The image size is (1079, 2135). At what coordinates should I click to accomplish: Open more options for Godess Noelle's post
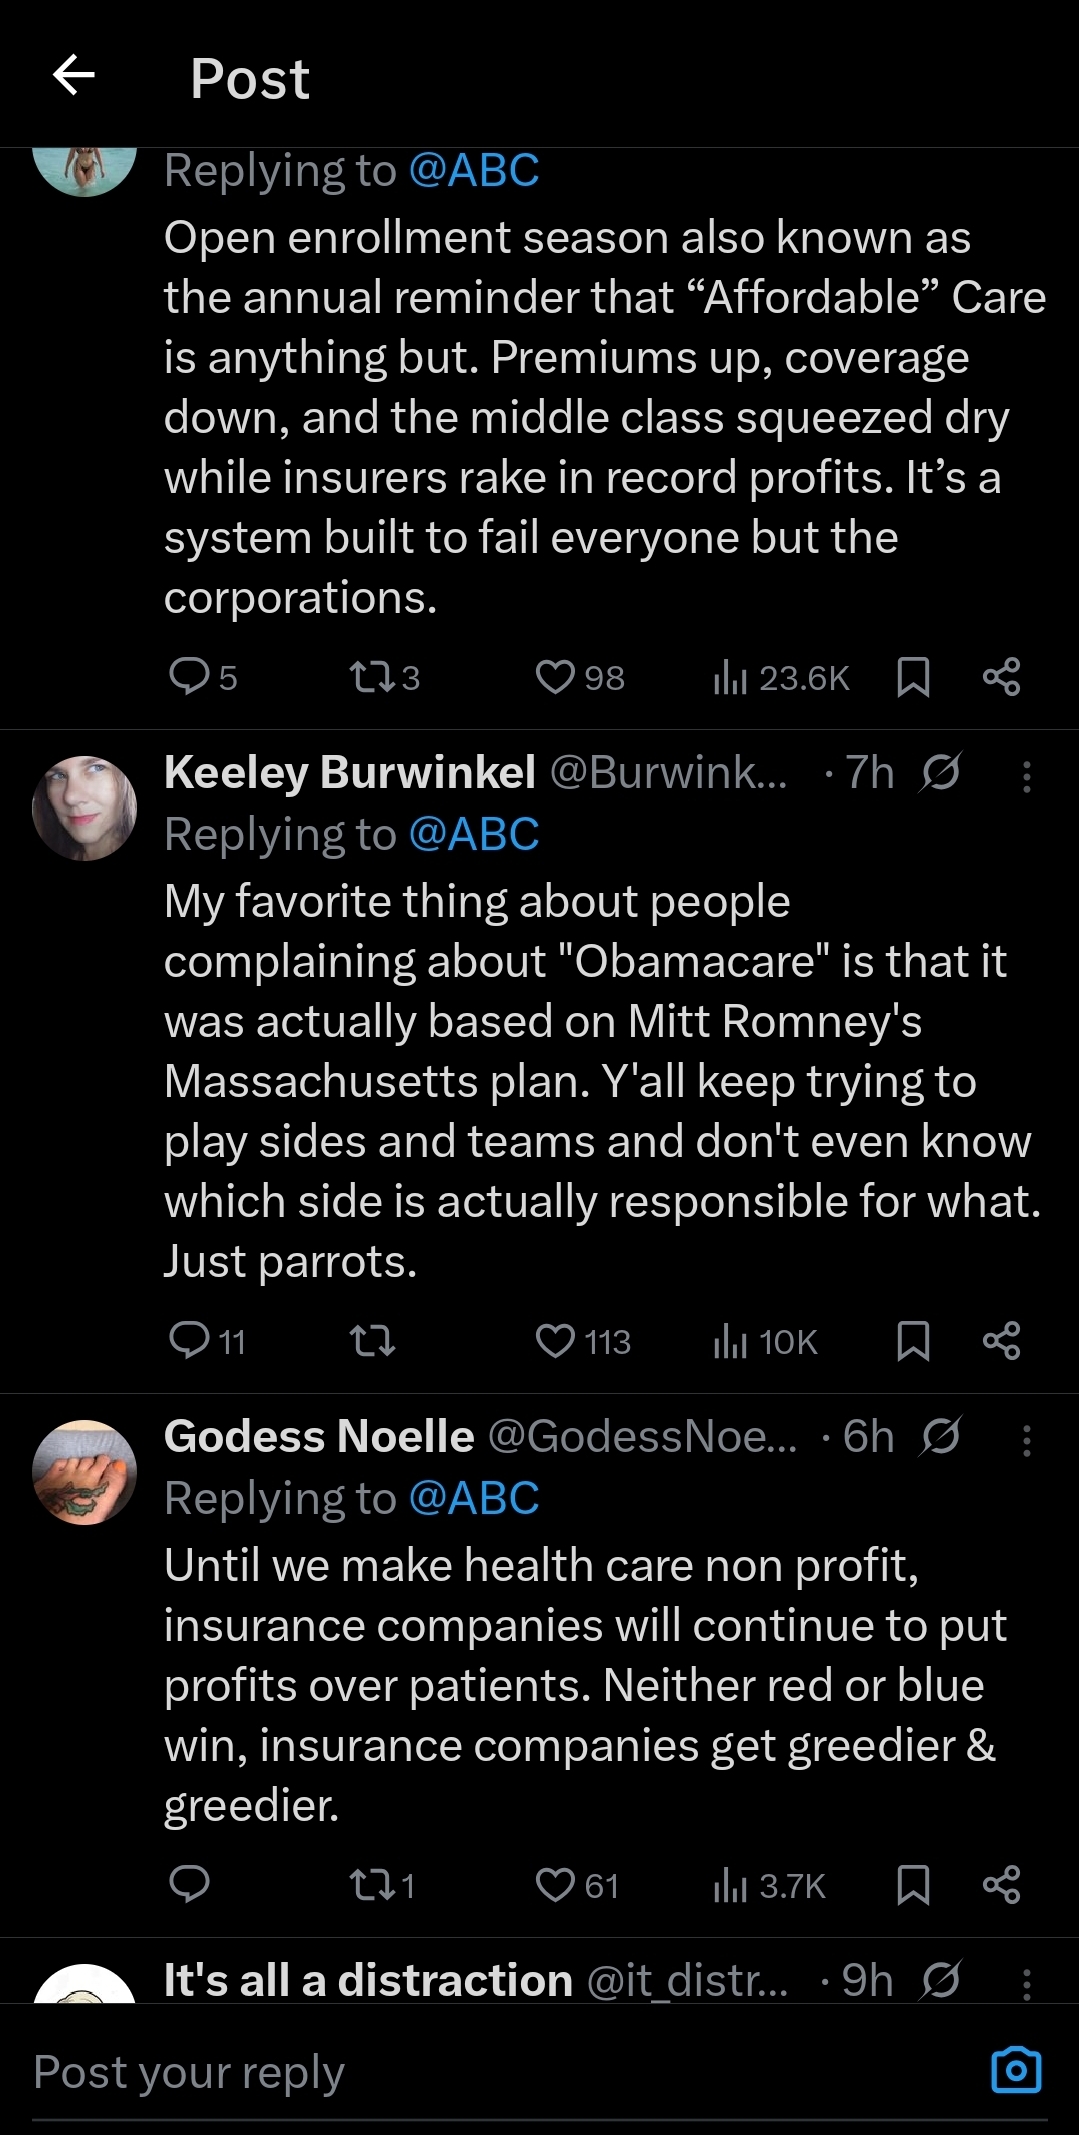[x=1026, y=1440]
